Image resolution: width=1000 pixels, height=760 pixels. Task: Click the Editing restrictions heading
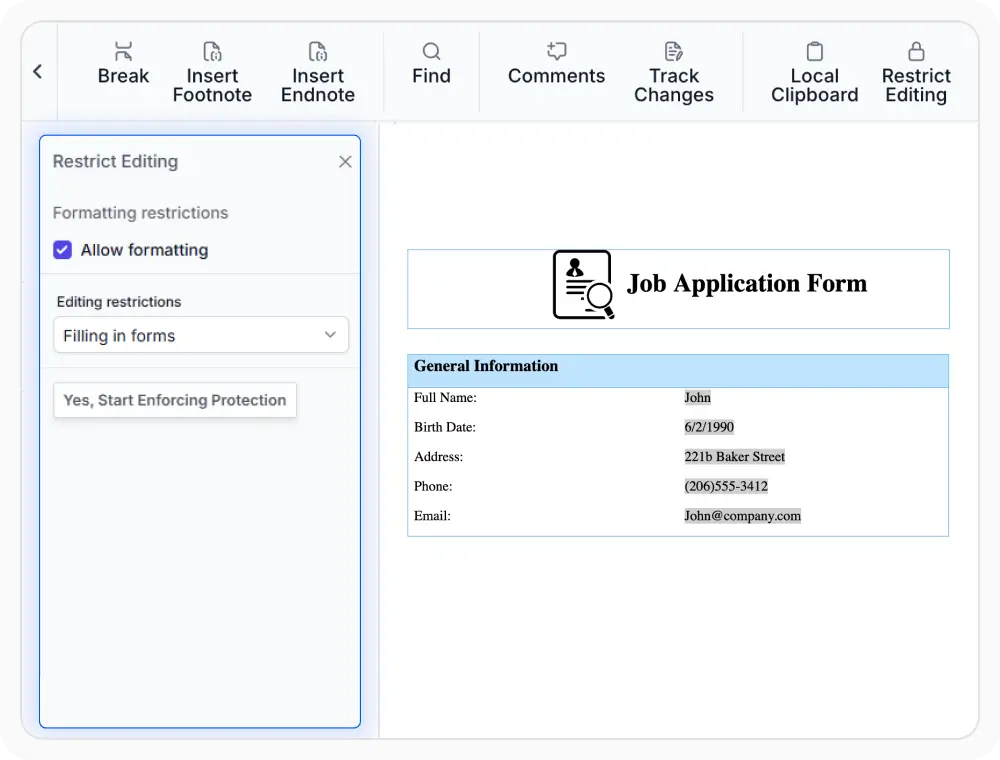pyautogui.click(x=119, y=302)
